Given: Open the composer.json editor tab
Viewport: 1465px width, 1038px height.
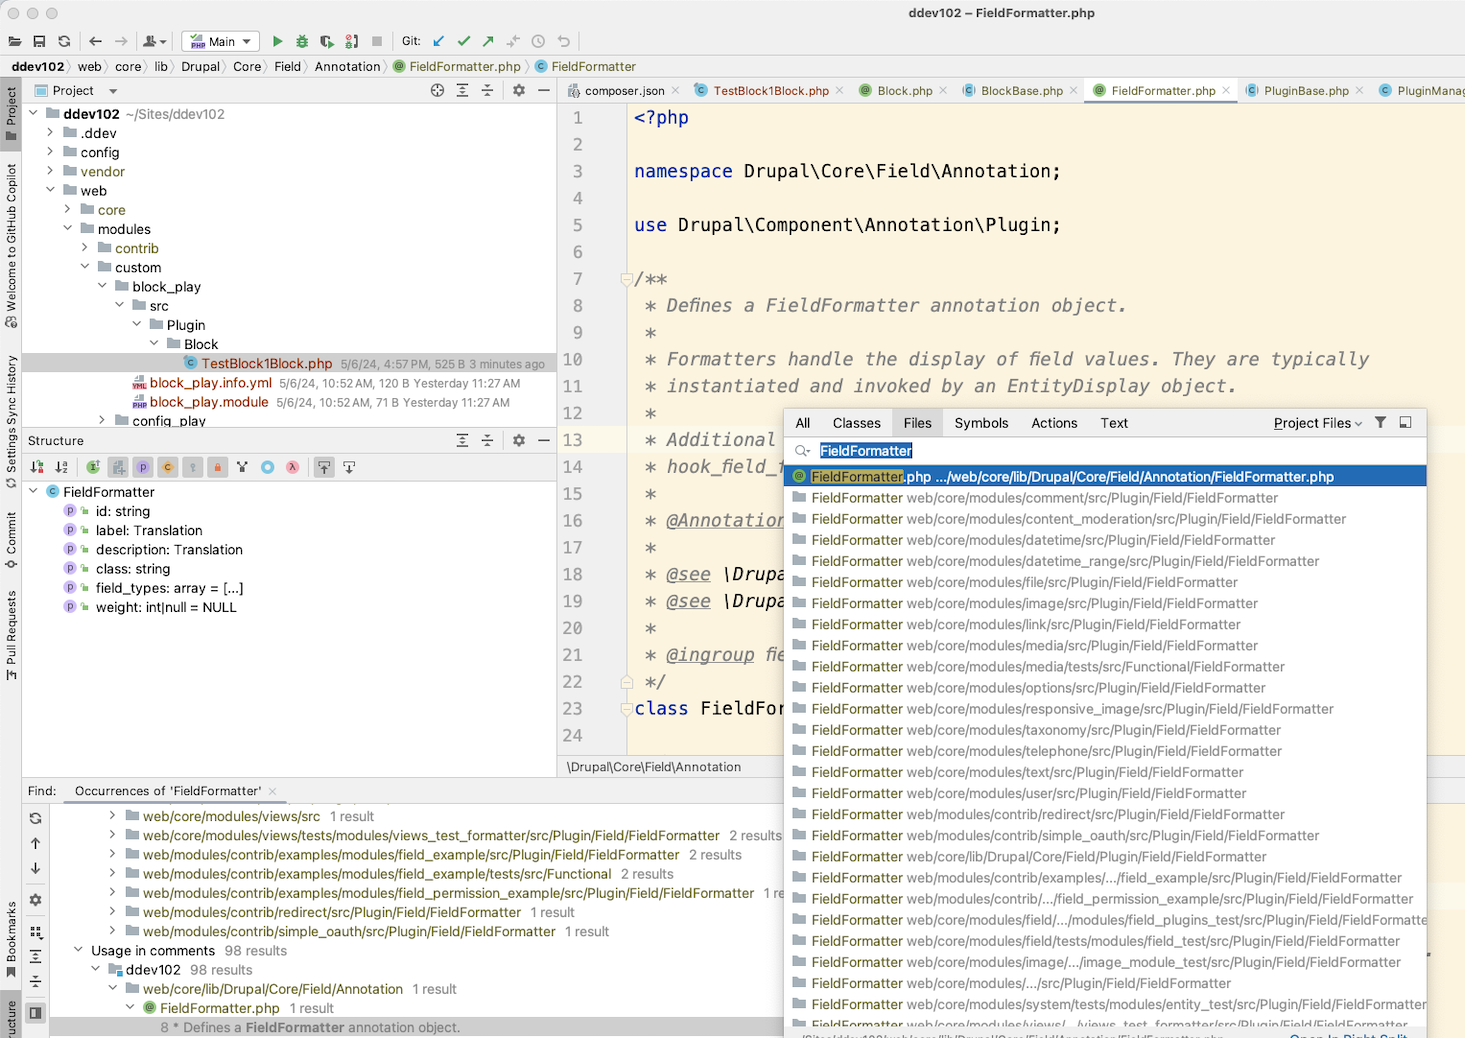Looking at the screenshot, I should click(624, 91).
